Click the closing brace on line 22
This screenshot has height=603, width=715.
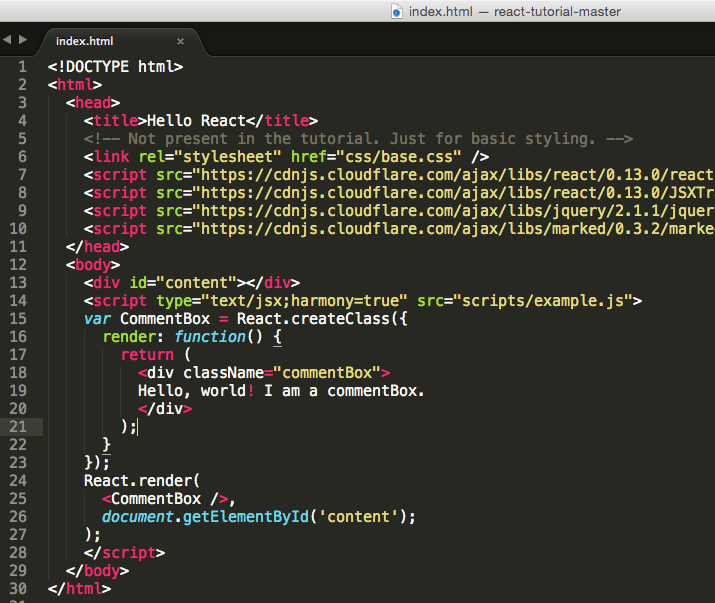tap(107, 445)
